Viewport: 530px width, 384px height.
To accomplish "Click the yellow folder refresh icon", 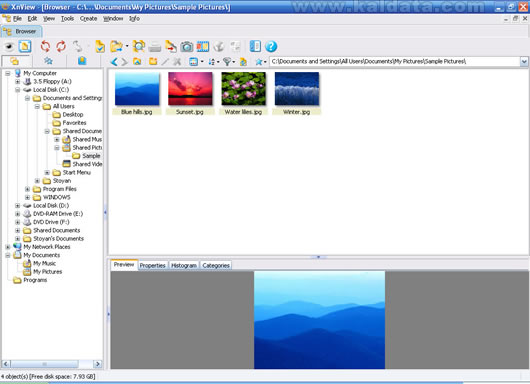I will (243, 62).
